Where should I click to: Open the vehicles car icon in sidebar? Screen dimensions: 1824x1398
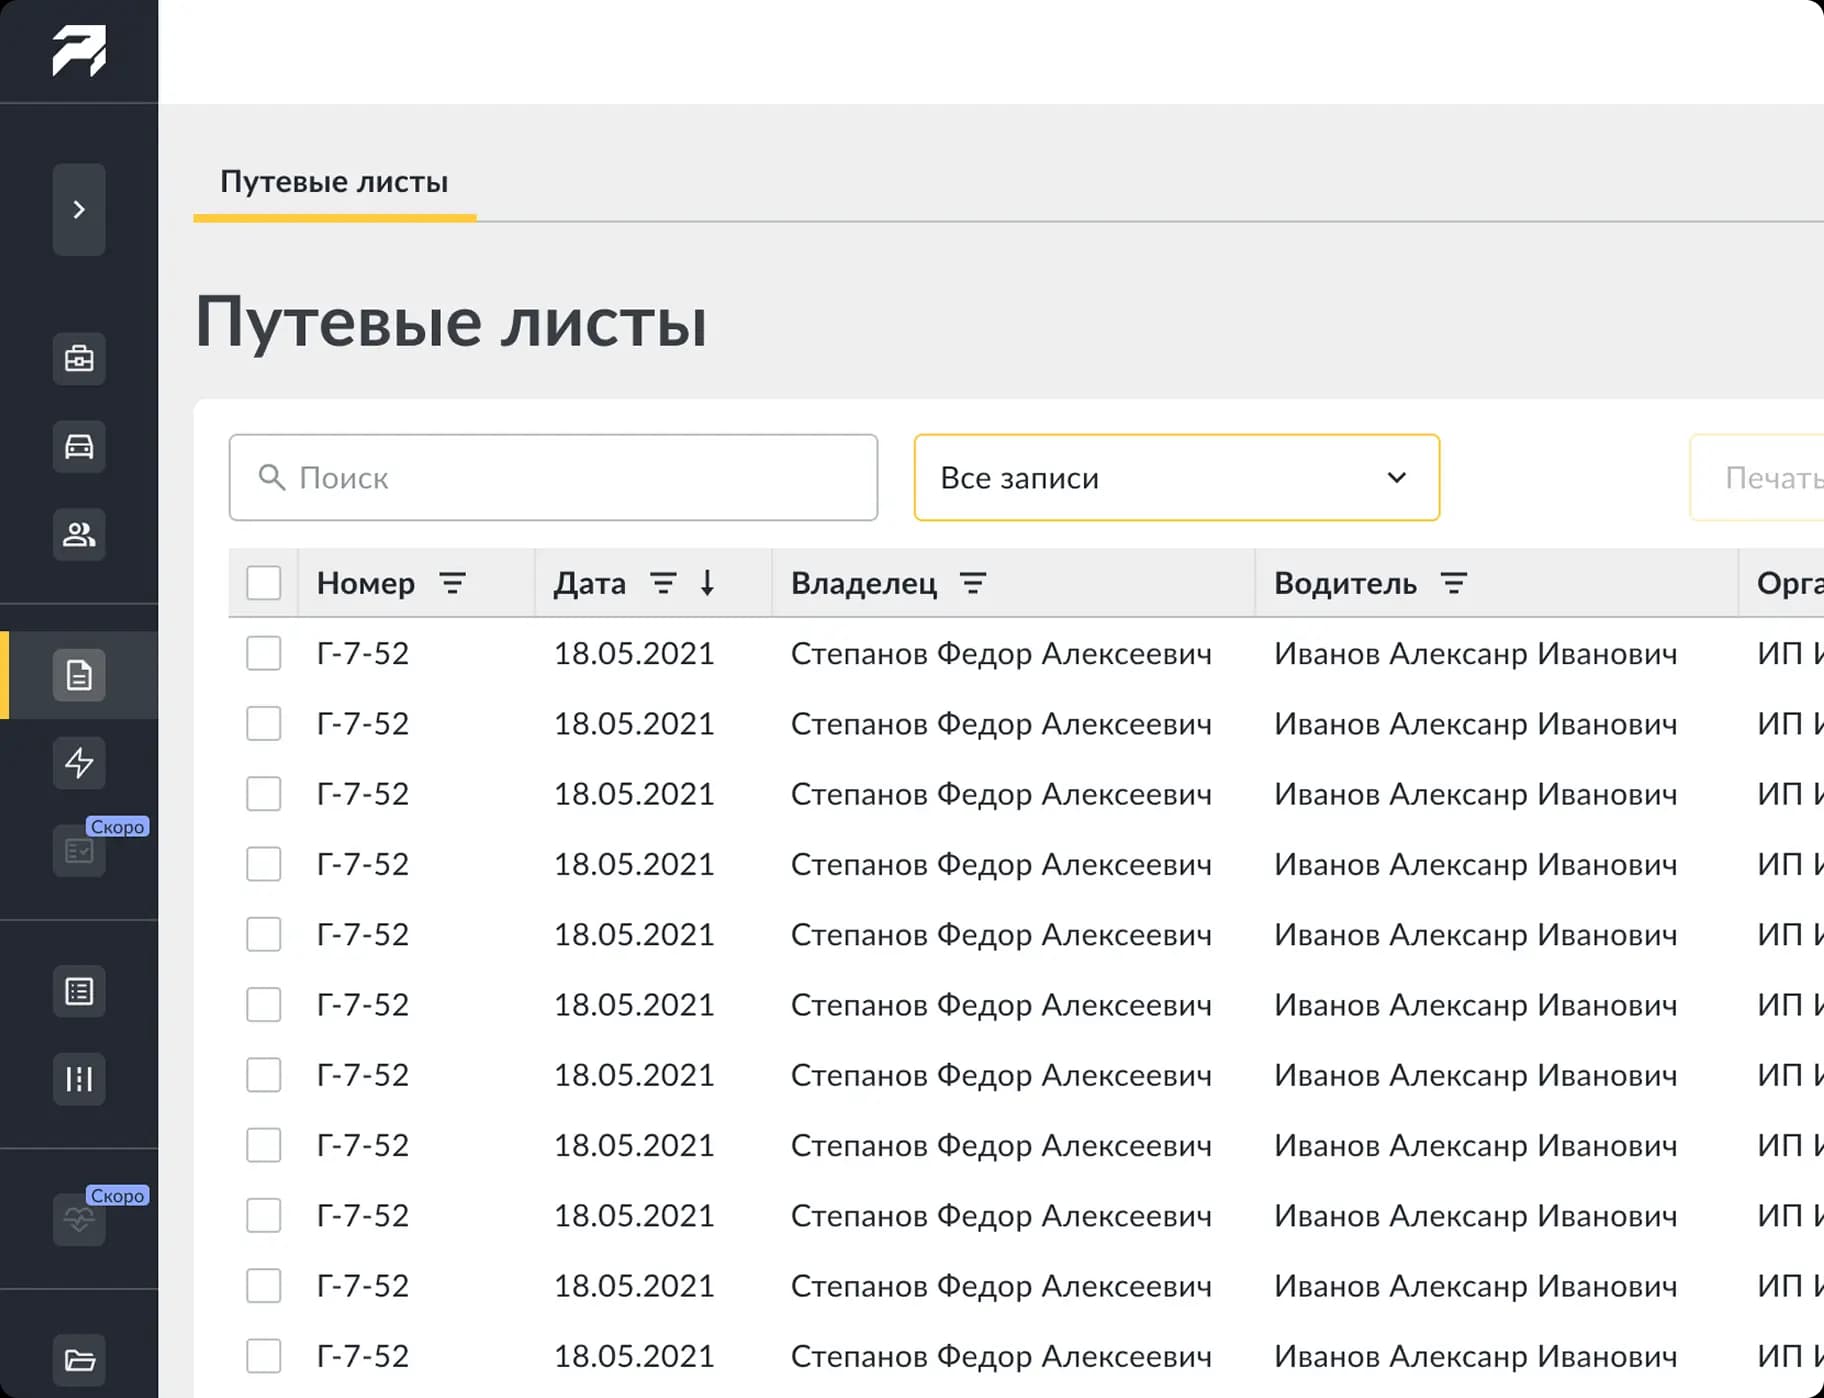[79, 446]
